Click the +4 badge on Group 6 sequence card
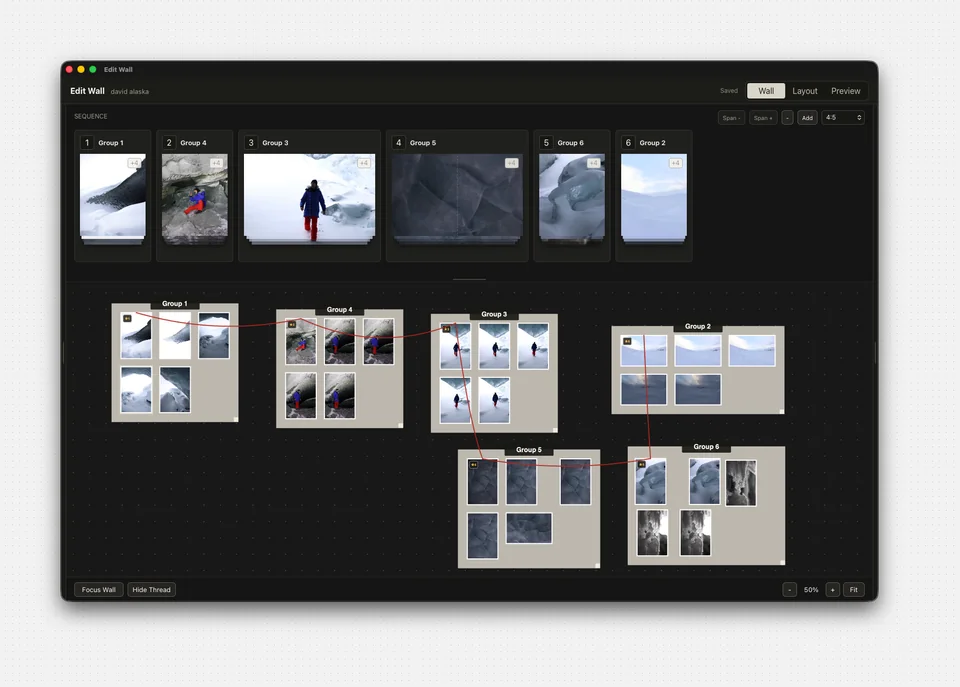960x687 pixels. 593,163
